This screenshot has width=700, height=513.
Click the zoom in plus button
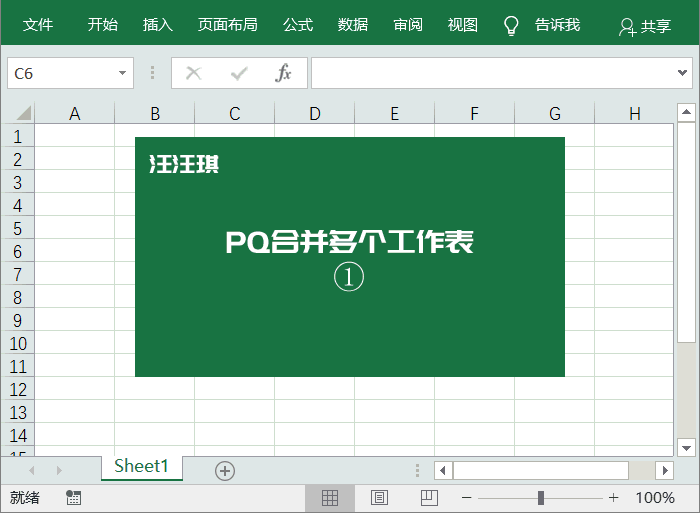pos(613,497)
